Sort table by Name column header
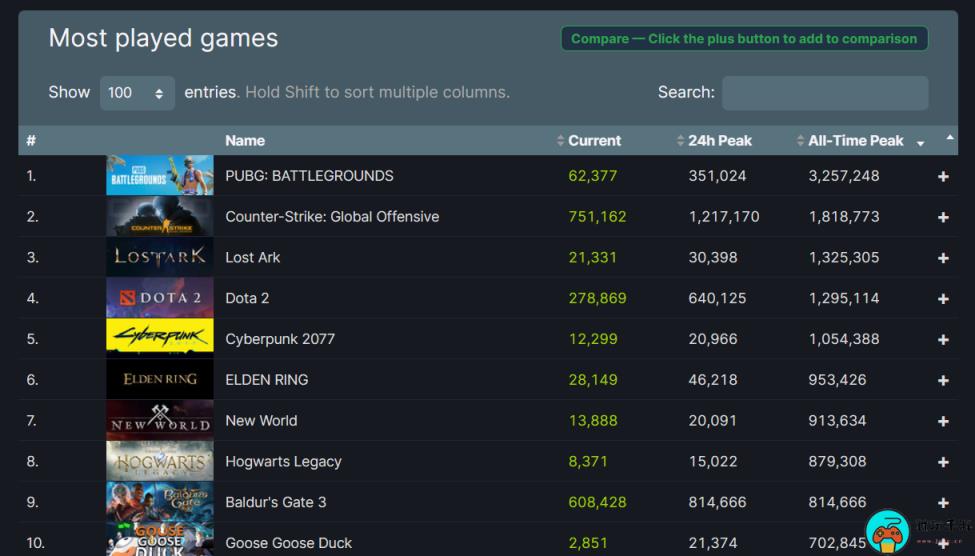Viewport: 975px width, 556px height. coord(245,141)
